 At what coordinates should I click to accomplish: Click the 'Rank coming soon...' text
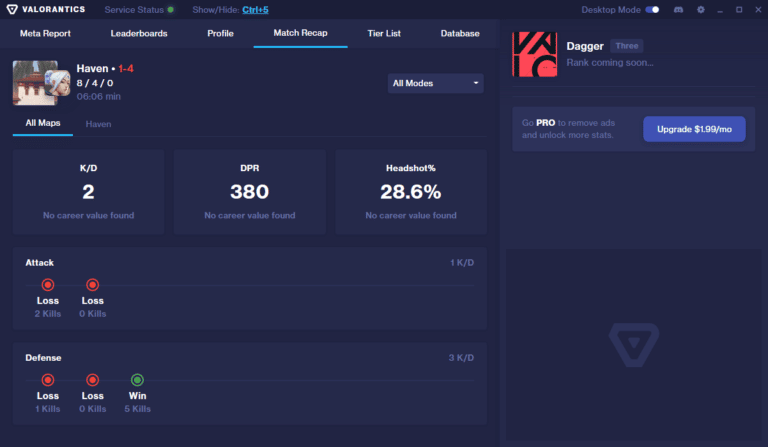pos(610,63)
